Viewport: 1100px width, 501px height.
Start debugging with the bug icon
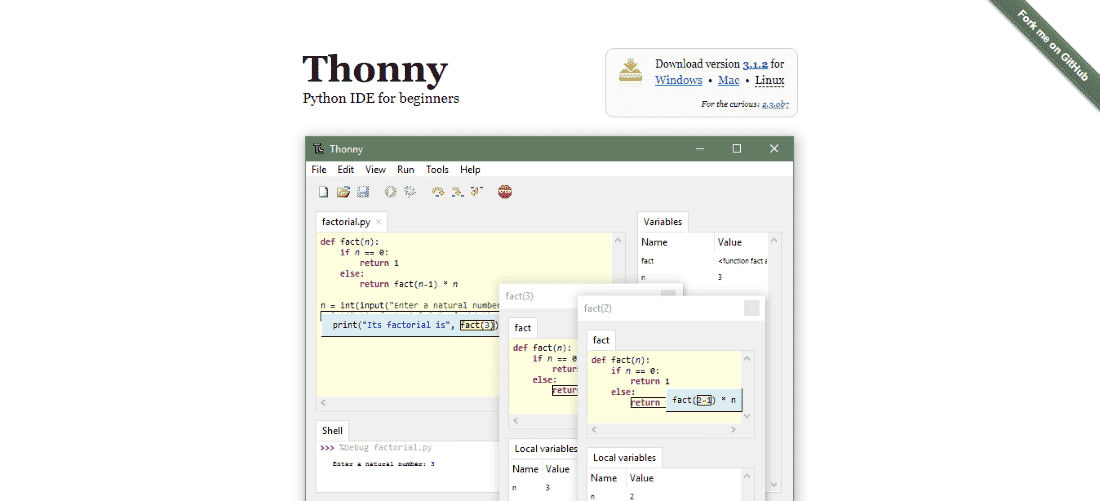click(x=410, y=192)
